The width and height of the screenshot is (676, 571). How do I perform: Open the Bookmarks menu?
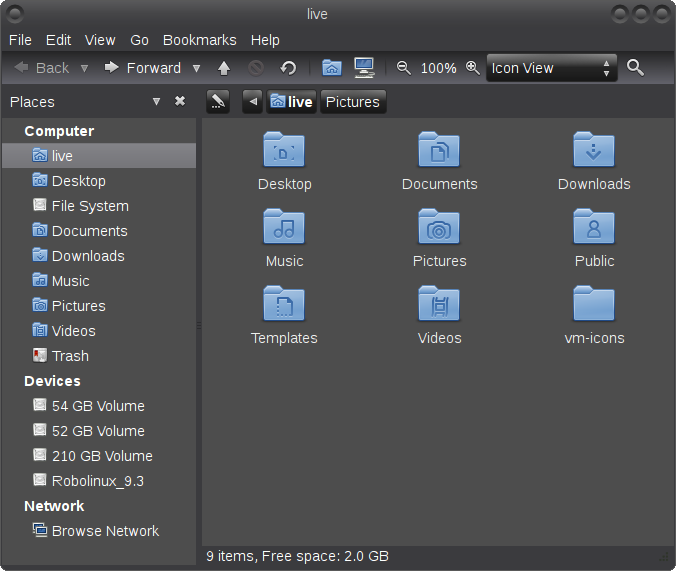pos(200,40)
